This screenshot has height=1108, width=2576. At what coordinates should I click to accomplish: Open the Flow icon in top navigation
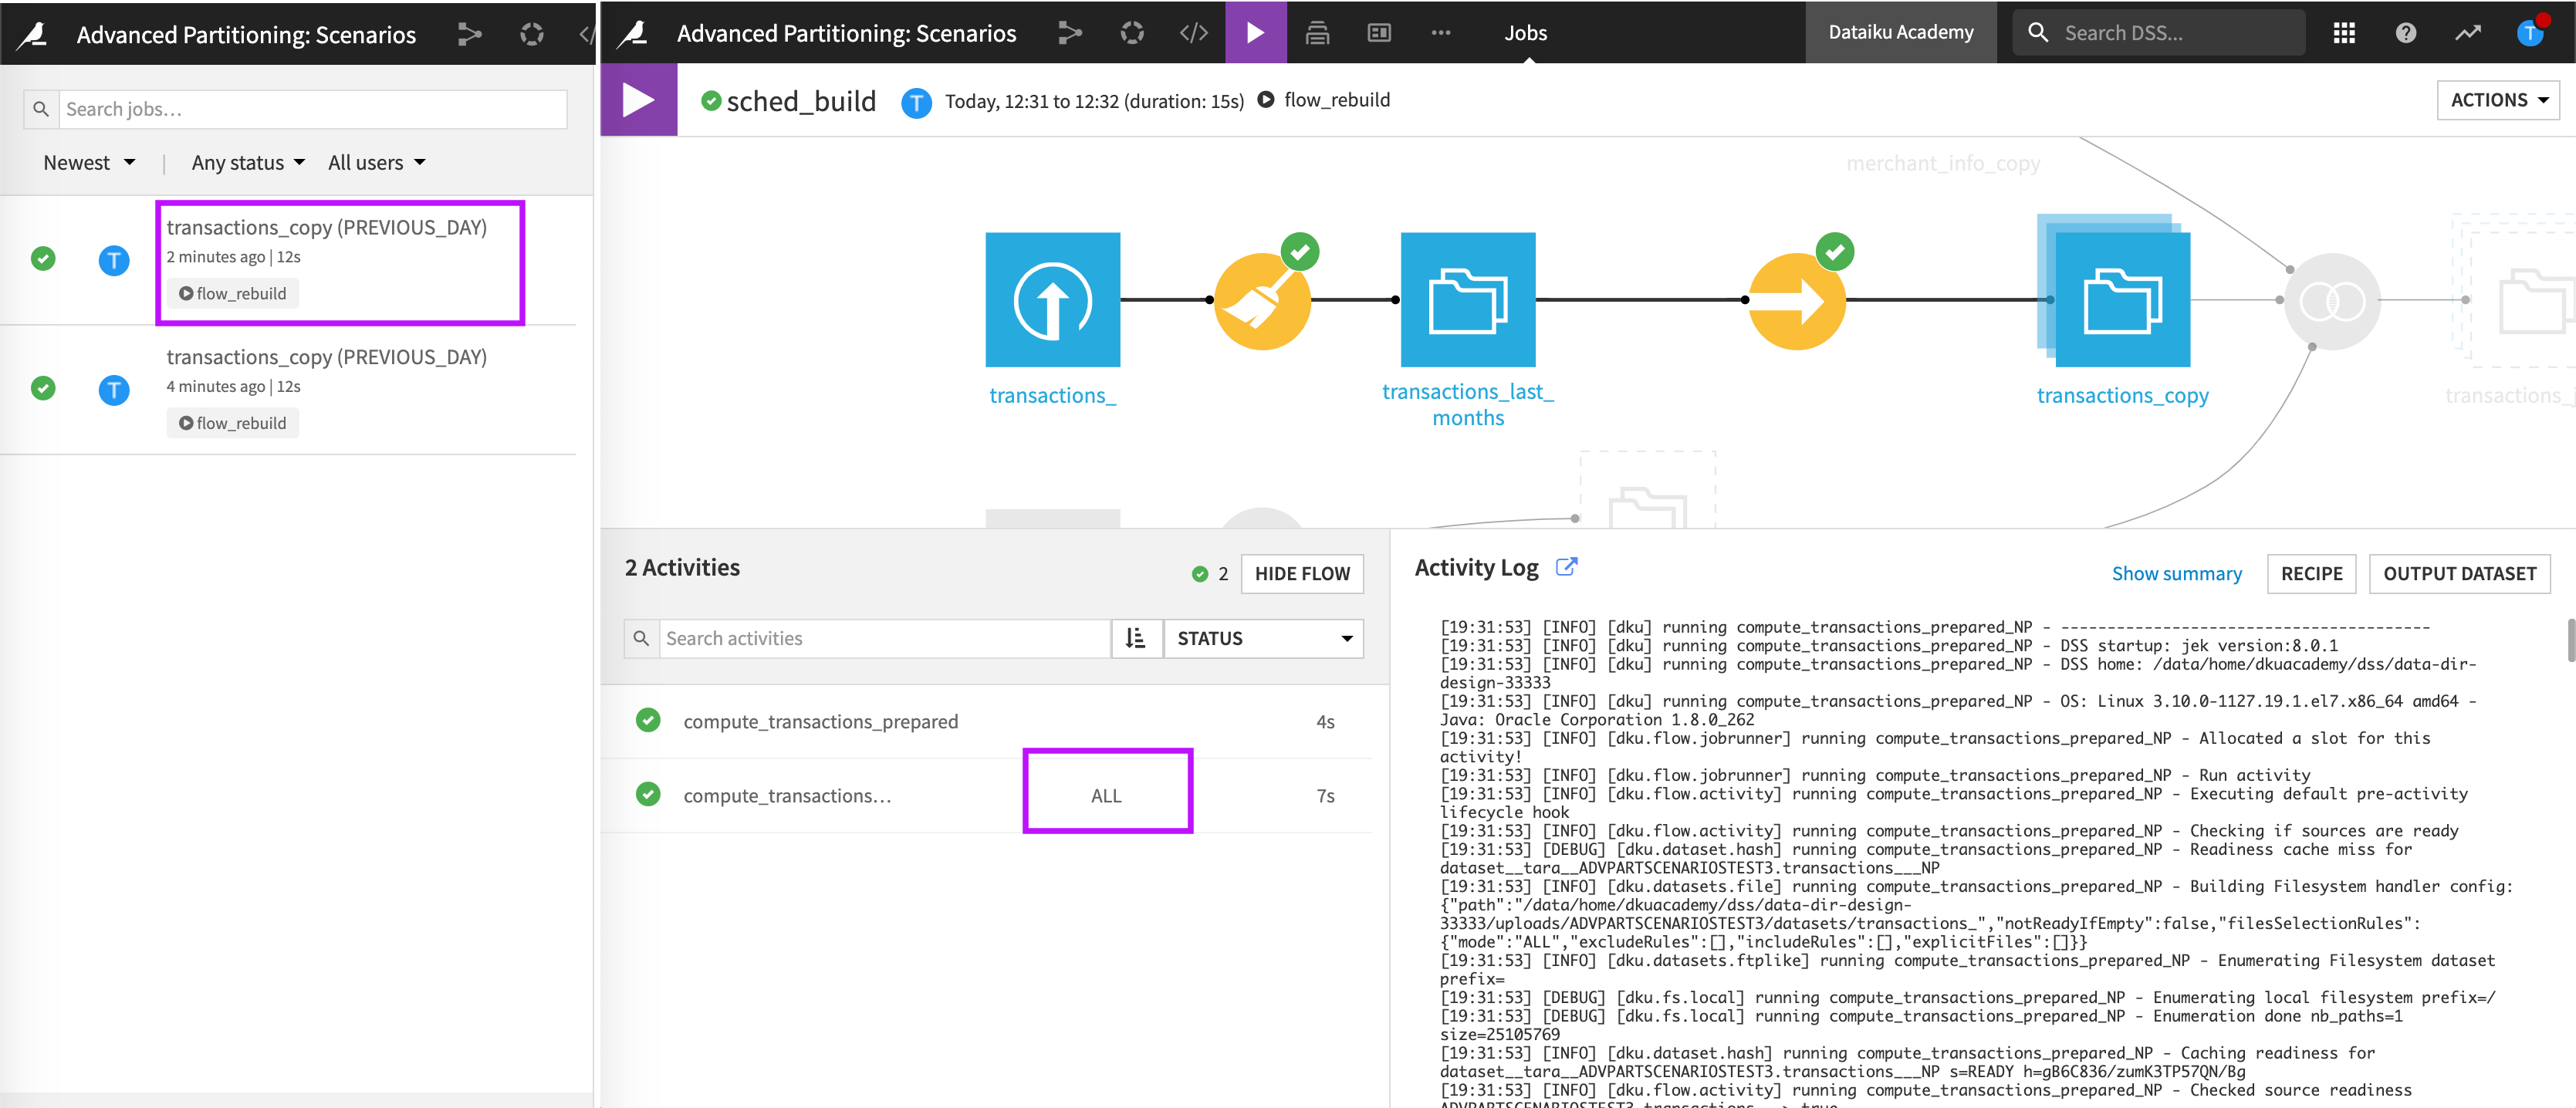point(1069,33)
